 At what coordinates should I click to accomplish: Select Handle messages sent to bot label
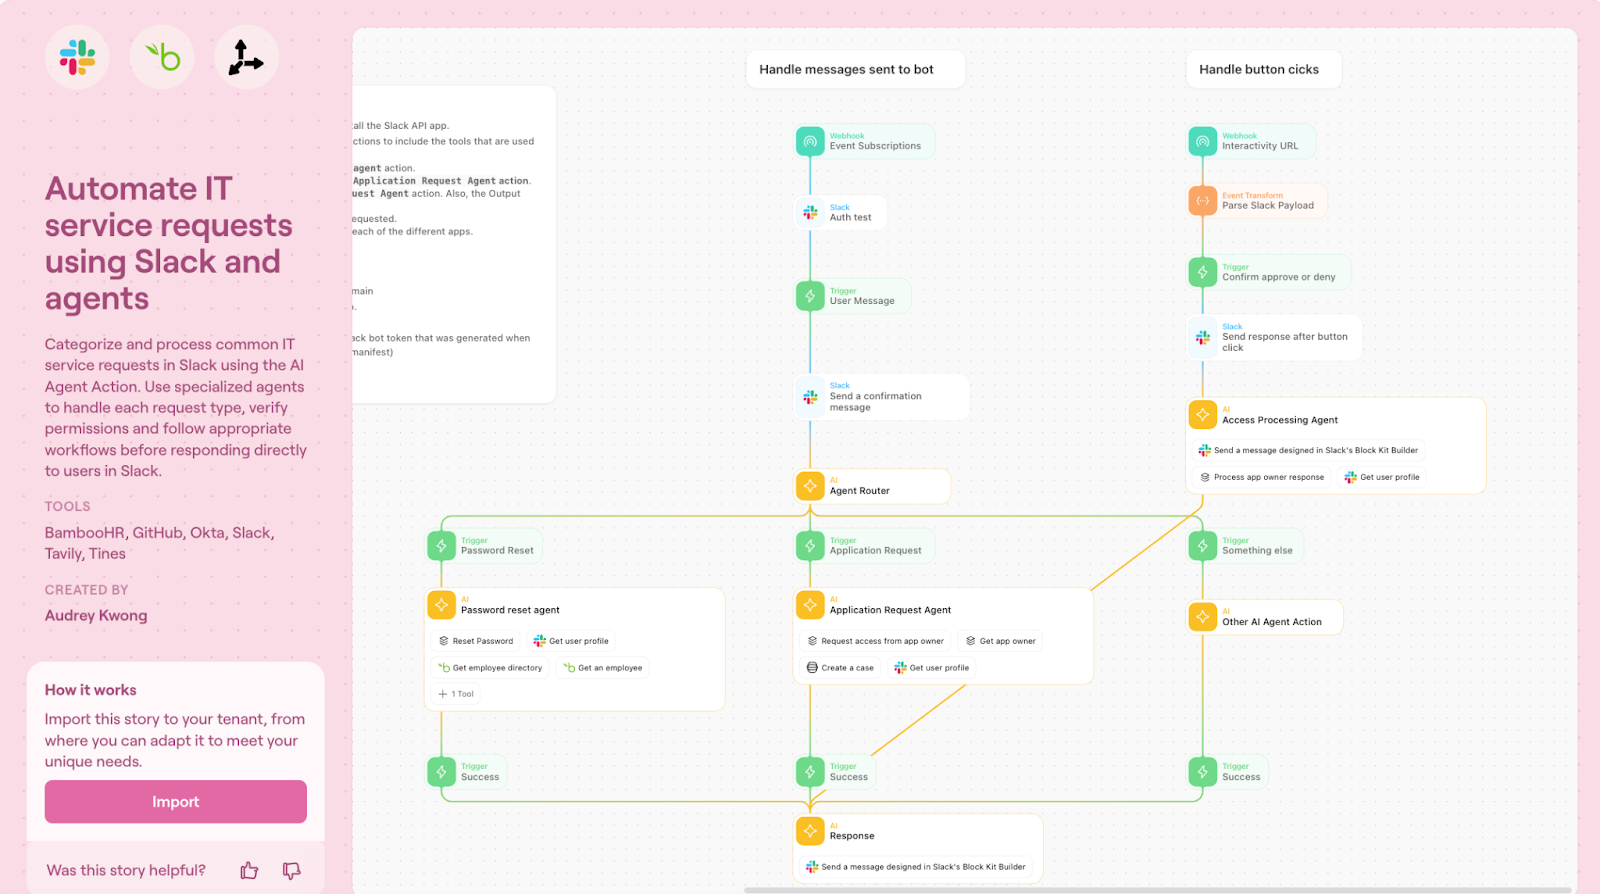click(x=846, y=70)
